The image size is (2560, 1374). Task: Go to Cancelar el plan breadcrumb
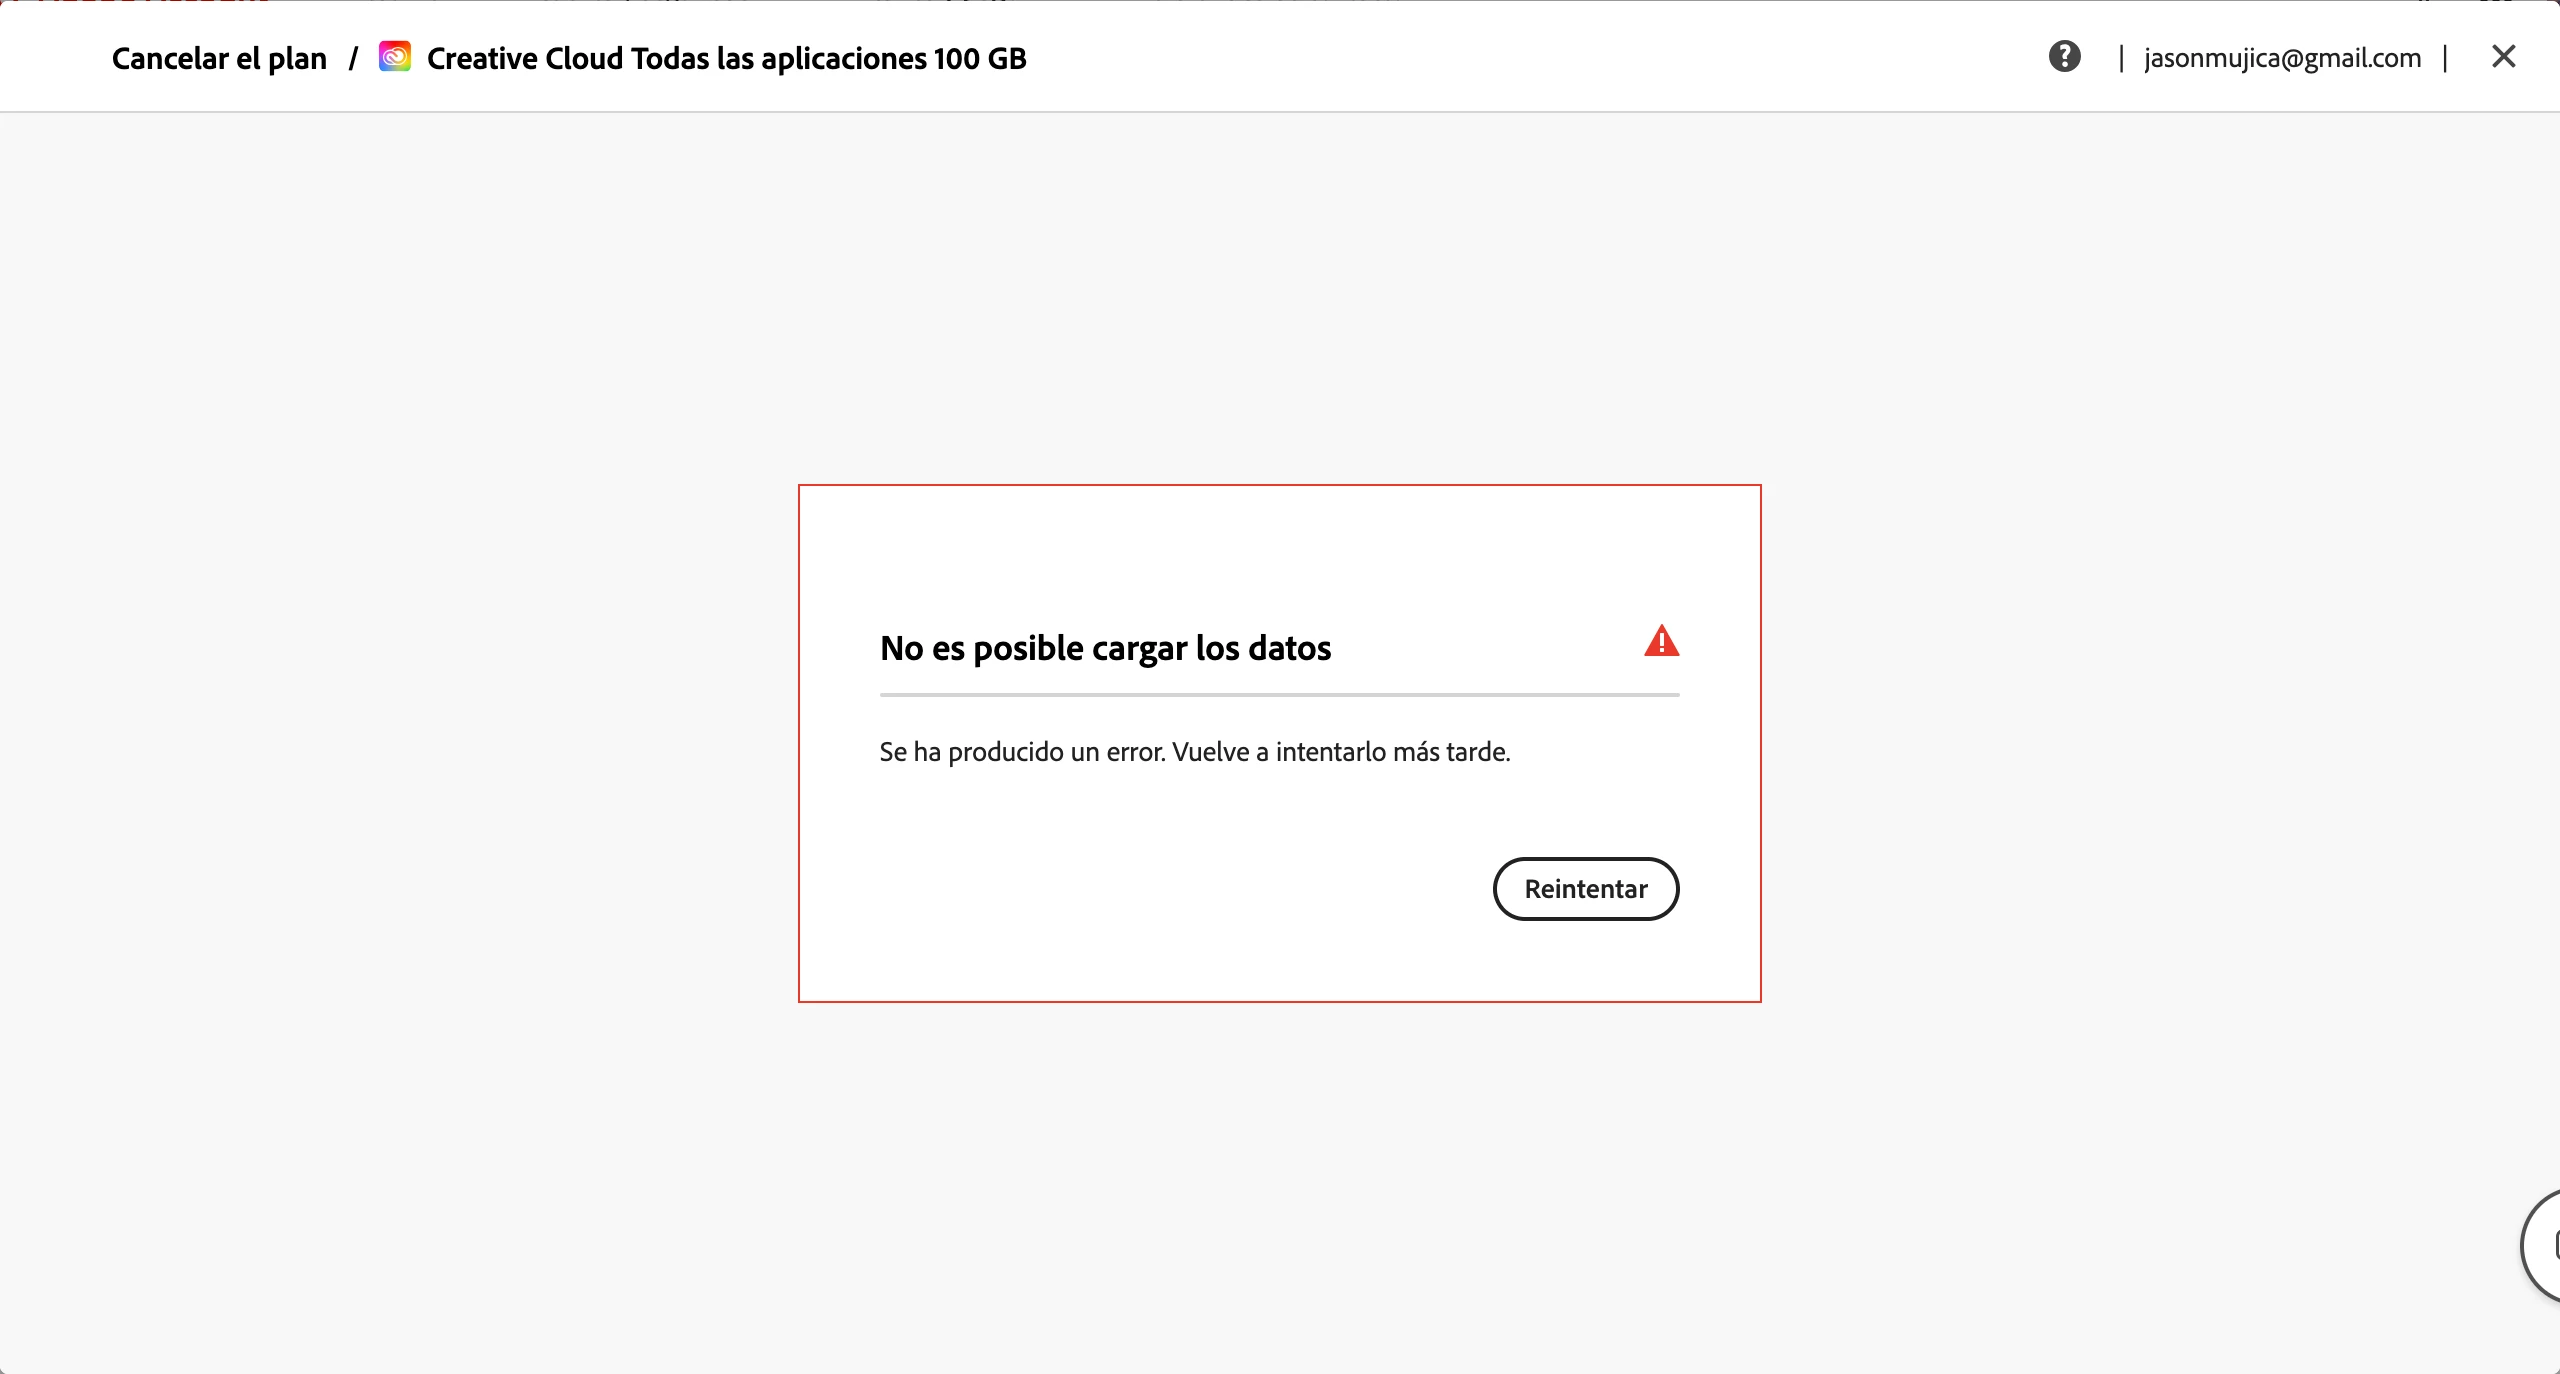coord(219,59)
